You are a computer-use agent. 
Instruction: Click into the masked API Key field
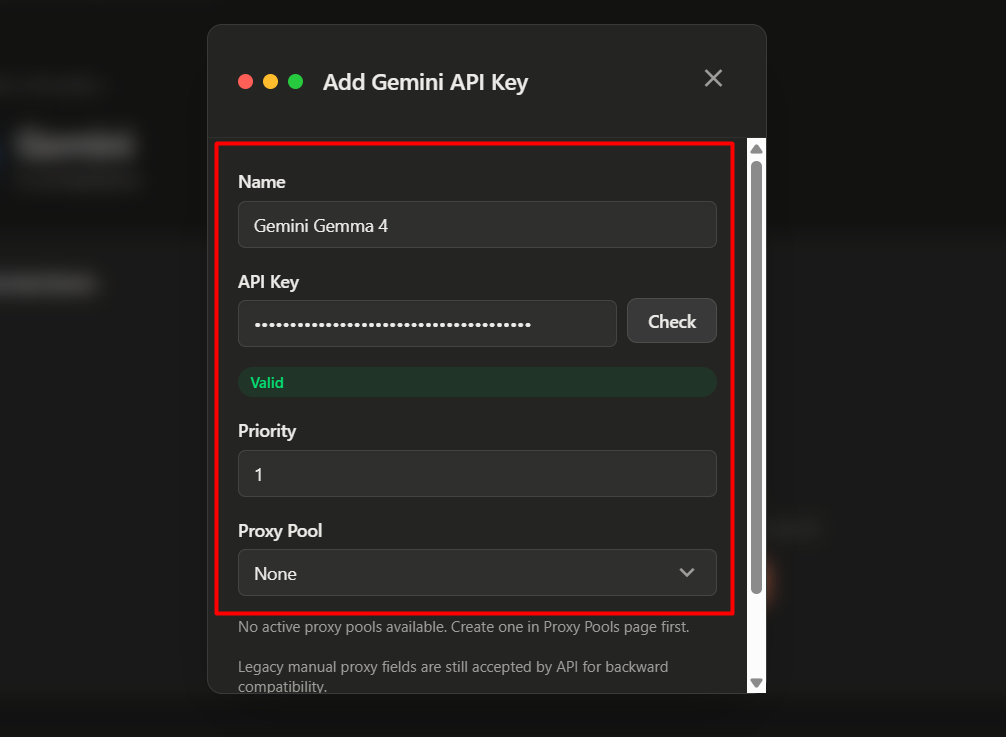427,324
